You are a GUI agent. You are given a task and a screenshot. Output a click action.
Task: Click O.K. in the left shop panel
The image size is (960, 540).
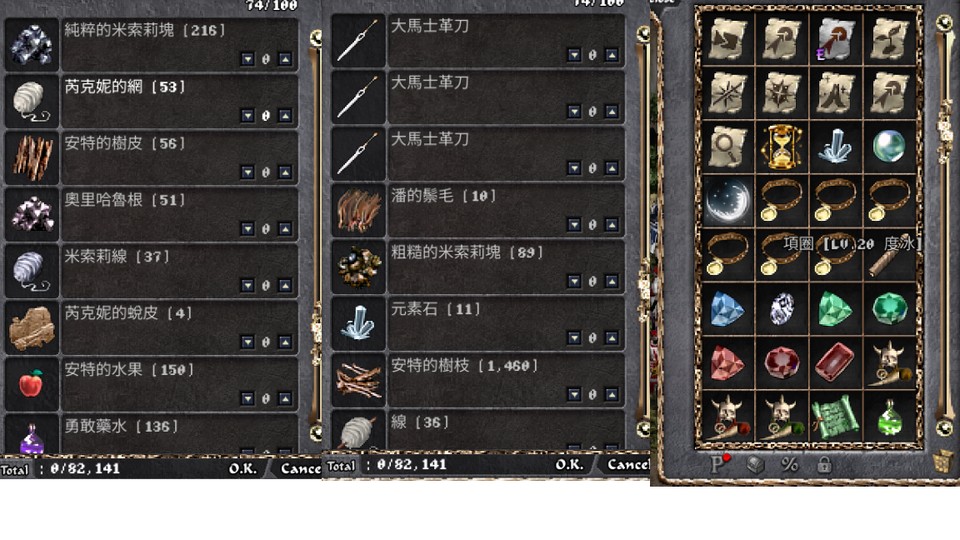pos(242,469)
